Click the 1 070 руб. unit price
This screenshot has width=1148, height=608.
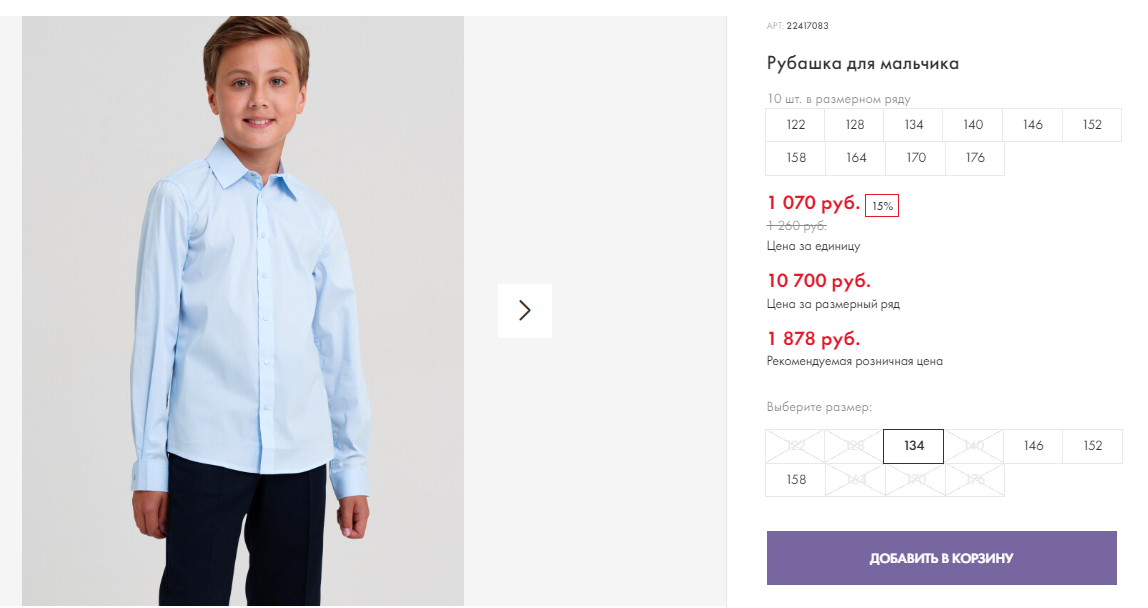pyautogui.click(x=813, y=203)
